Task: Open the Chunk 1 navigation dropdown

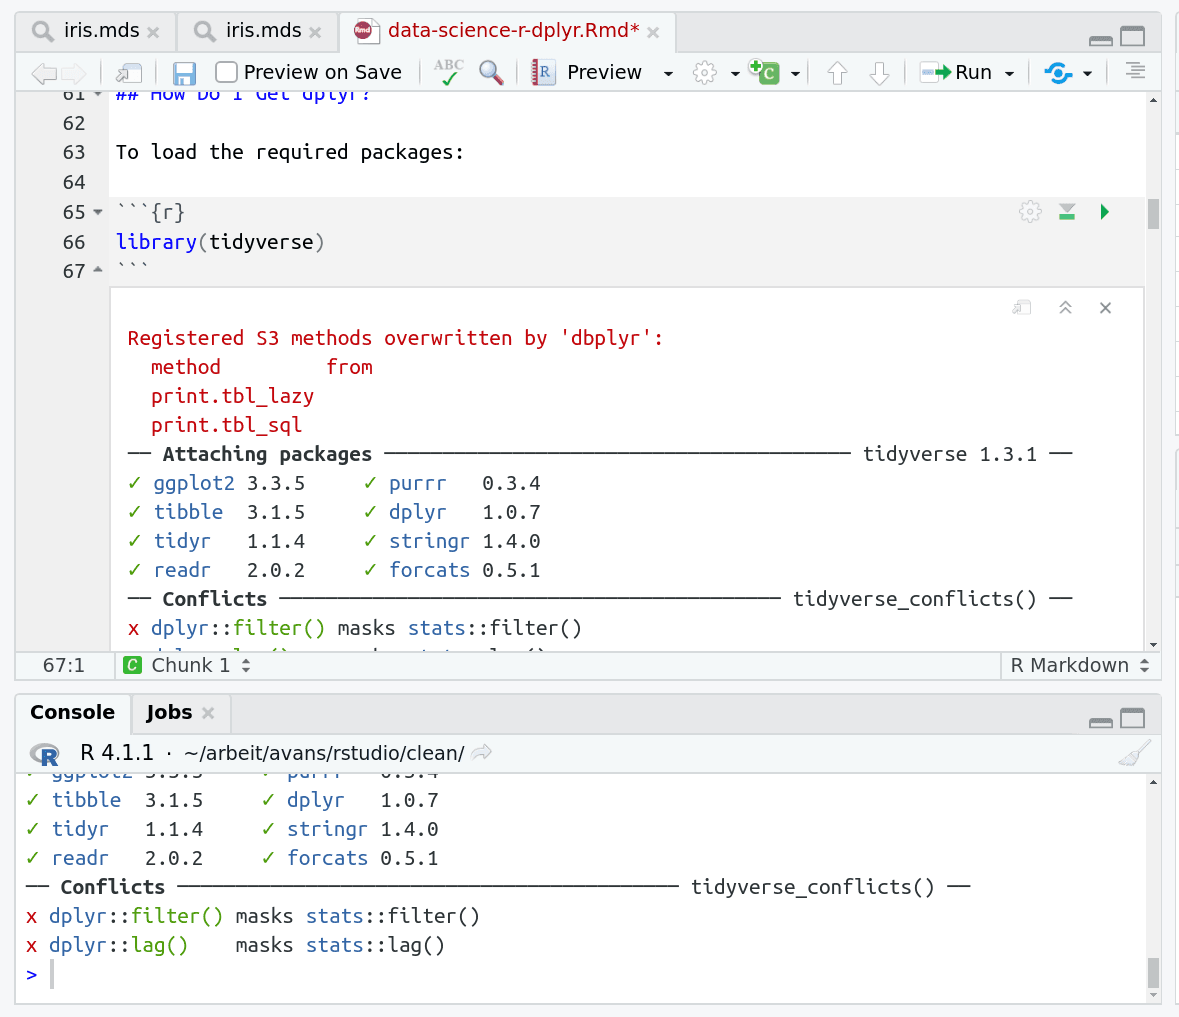Action: coord(190,665)
